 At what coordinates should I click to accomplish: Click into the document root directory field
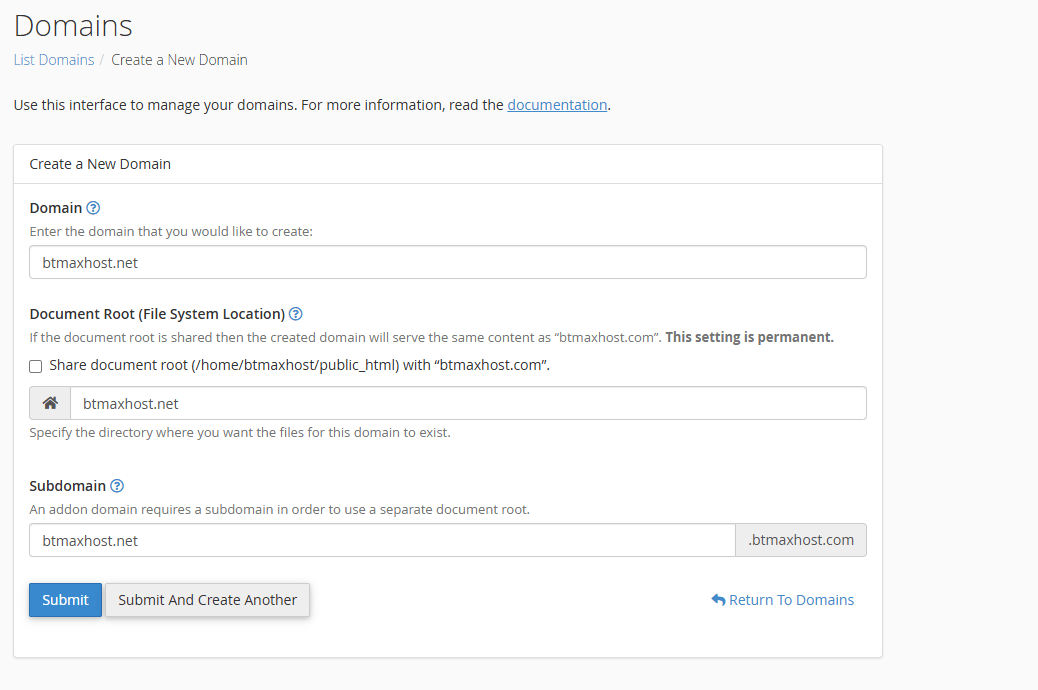[467, 404]
